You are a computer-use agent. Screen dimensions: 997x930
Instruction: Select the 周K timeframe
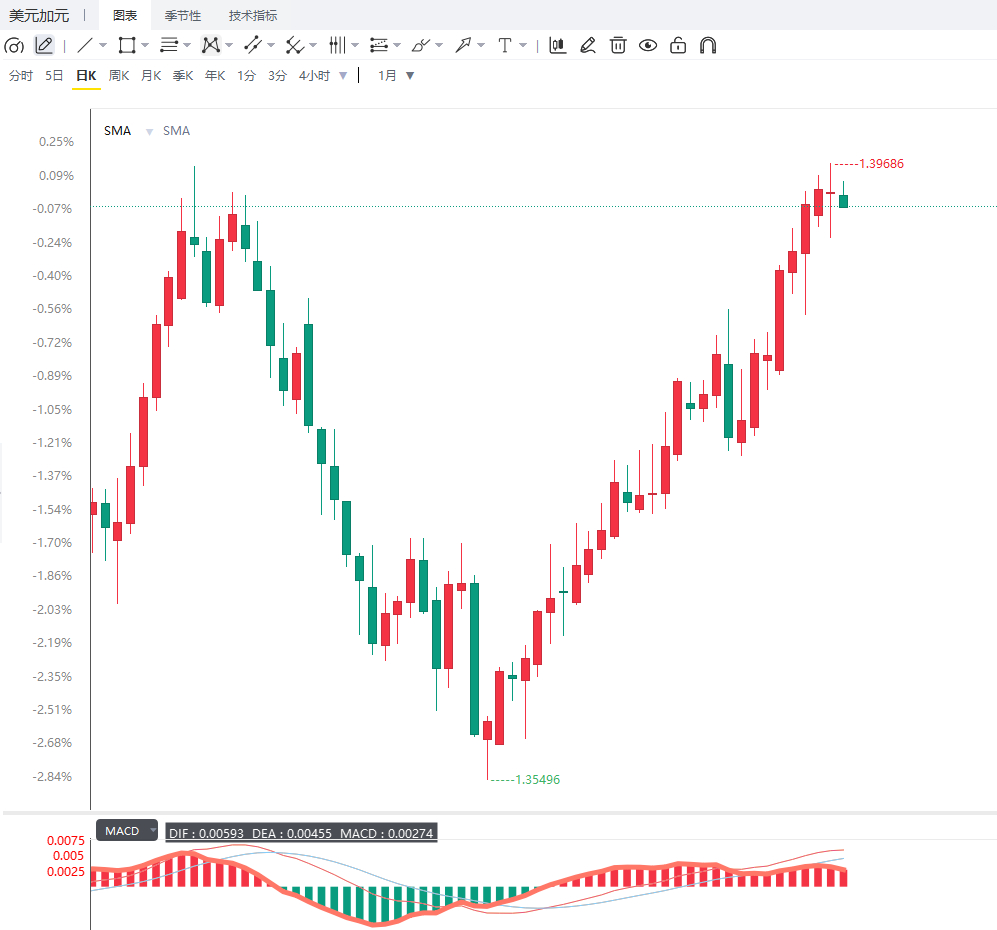click(x=119, y=76)
